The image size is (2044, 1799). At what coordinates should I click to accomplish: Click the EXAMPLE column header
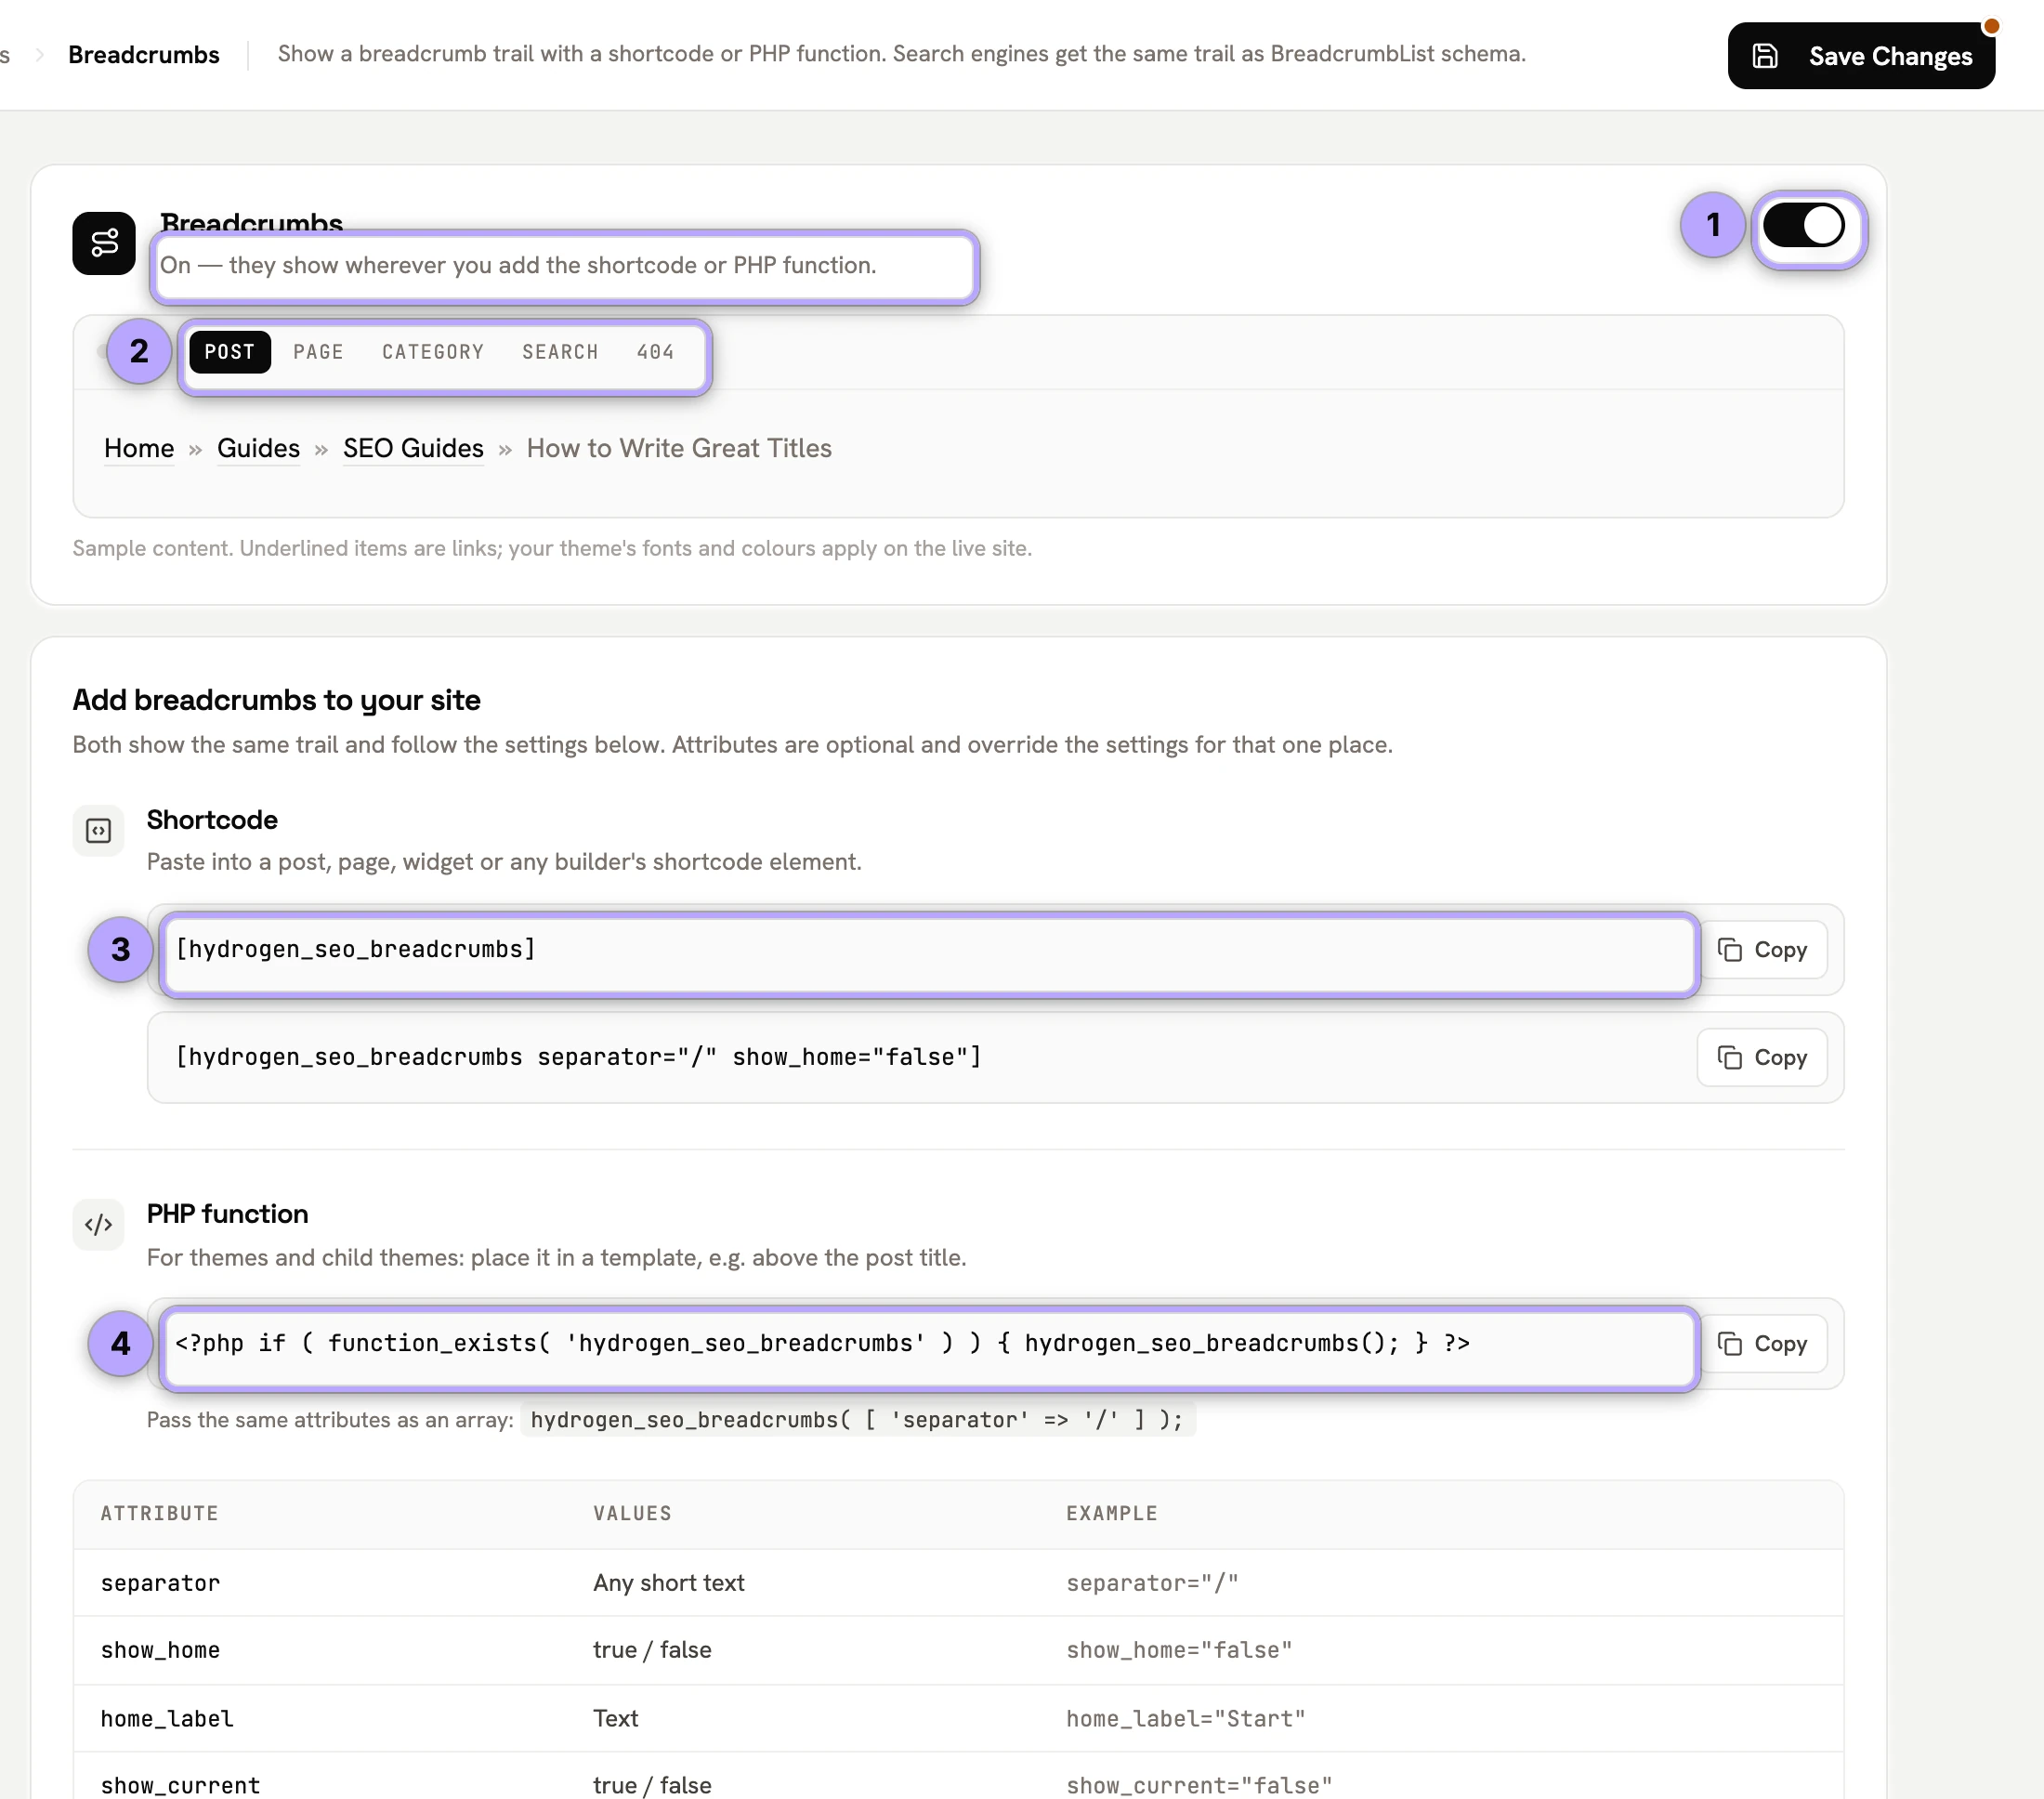[1112, 1514]
